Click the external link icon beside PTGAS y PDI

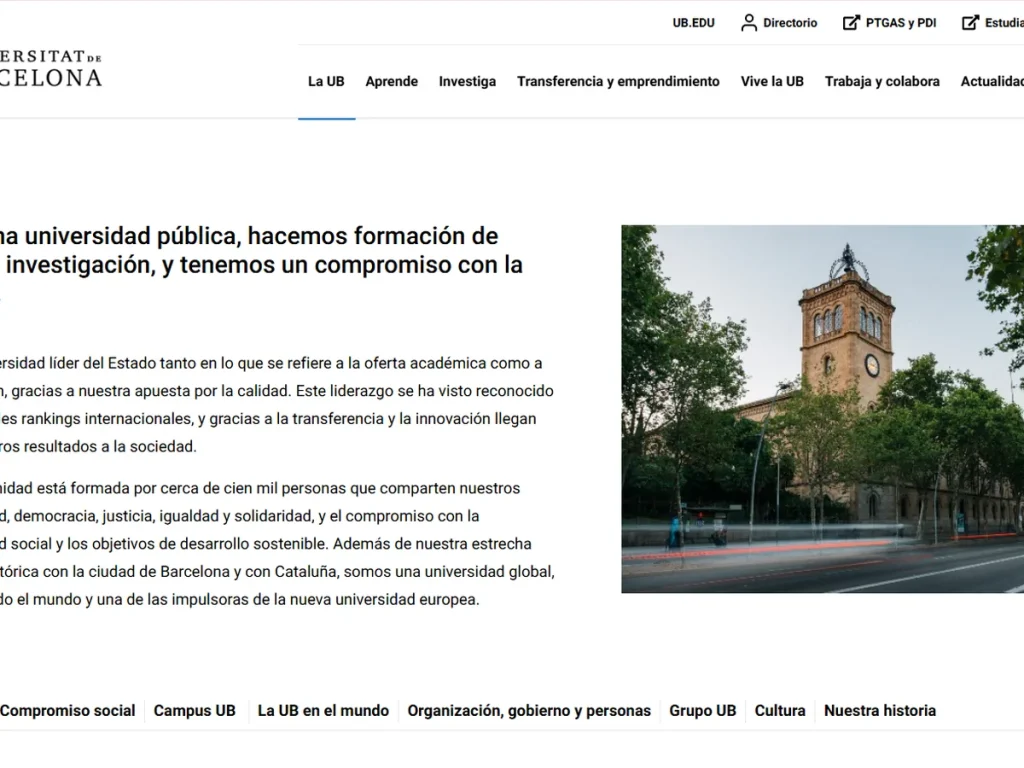[x=851, y=23]
